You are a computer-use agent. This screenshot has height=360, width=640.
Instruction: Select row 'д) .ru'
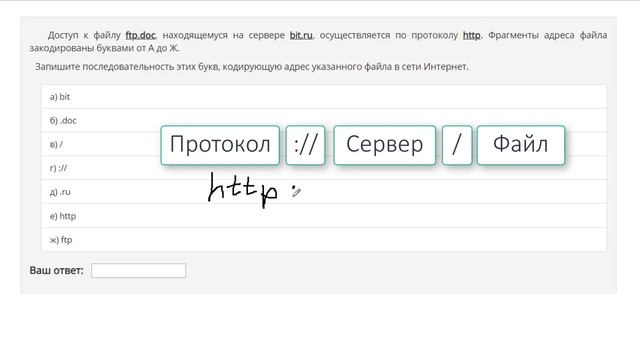[324, 191]
